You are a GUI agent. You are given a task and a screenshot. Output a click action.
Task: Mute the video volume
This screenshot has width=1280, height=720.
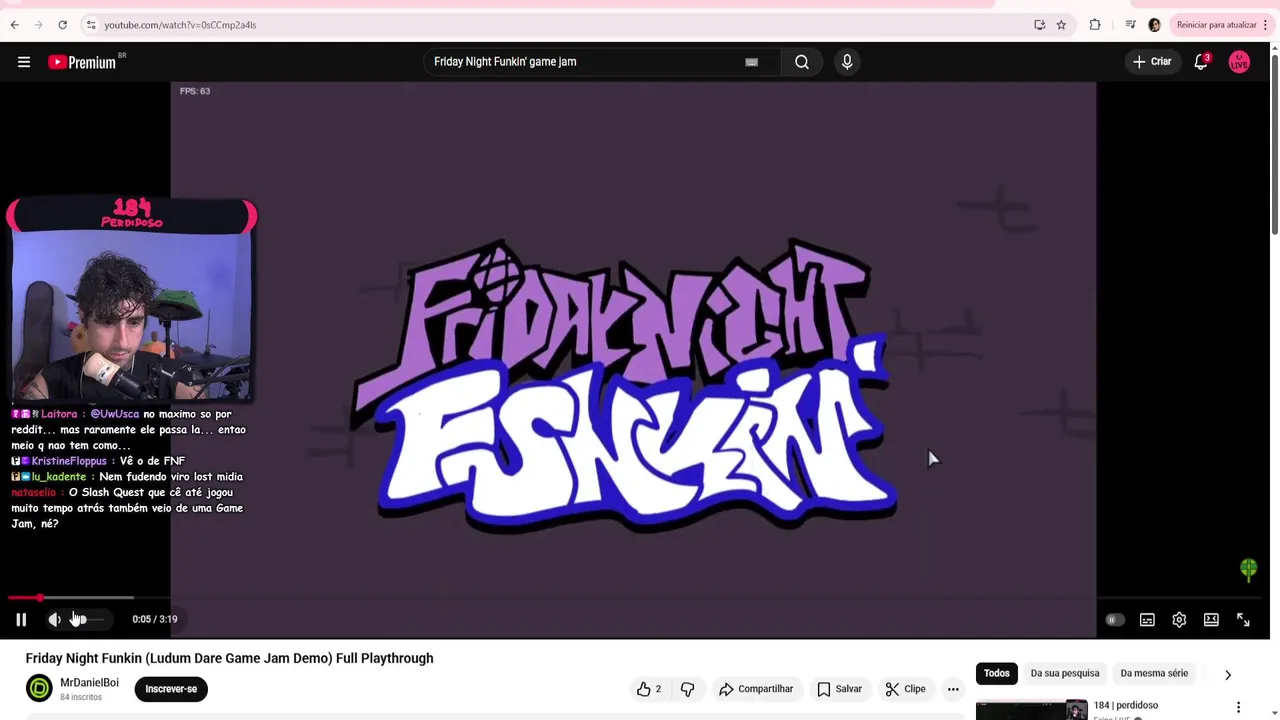point(55,619)
